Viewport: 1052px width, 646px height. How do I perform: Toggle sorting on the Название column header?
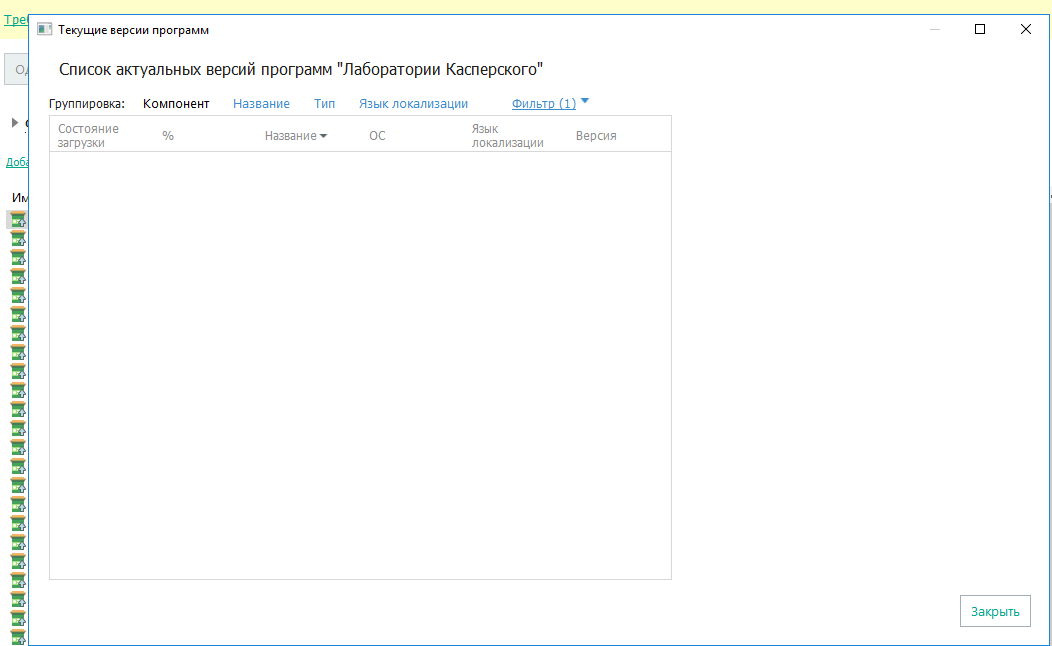pyautogui.click(x=295, y=136)
